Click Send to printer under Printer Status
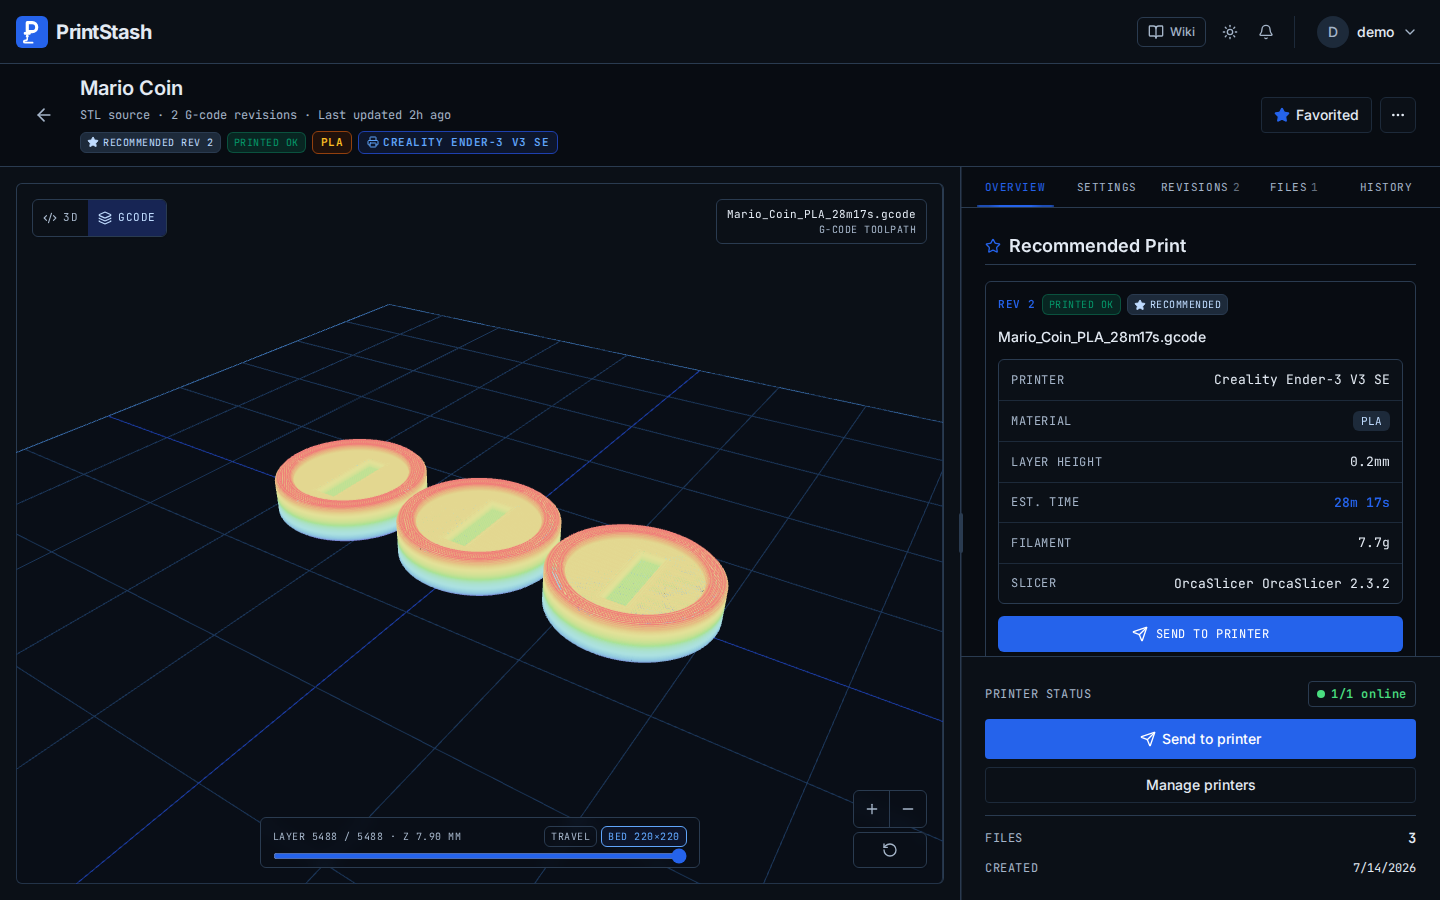Image resolution: width=1440 pixels, height=900 pixels. coord(1200,739)
